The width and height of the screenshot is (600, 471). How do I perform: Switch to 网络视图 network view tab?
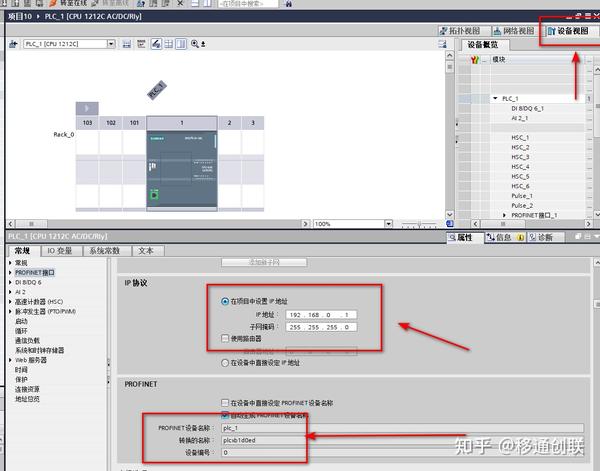tap(514, 31)
